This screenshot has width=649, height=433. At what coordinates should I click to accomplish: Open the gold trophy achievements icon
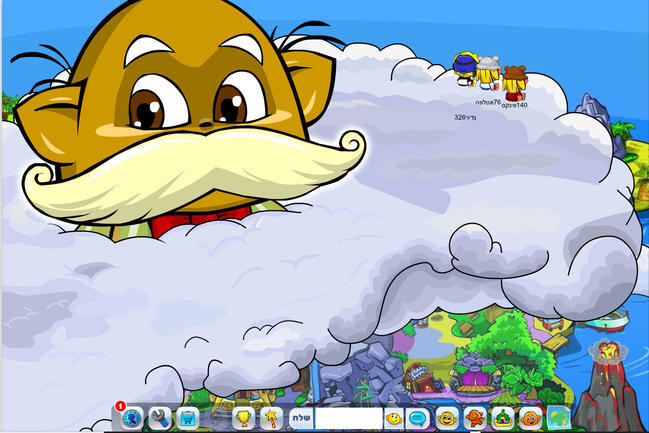(x=243, y=418)
